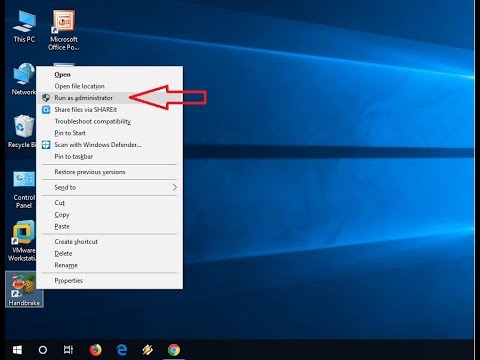The height and width of the screenshot is (360, 480).
Task: Launch Microsoft Edge from the taskbar
Action: click(x=122, y=350)
